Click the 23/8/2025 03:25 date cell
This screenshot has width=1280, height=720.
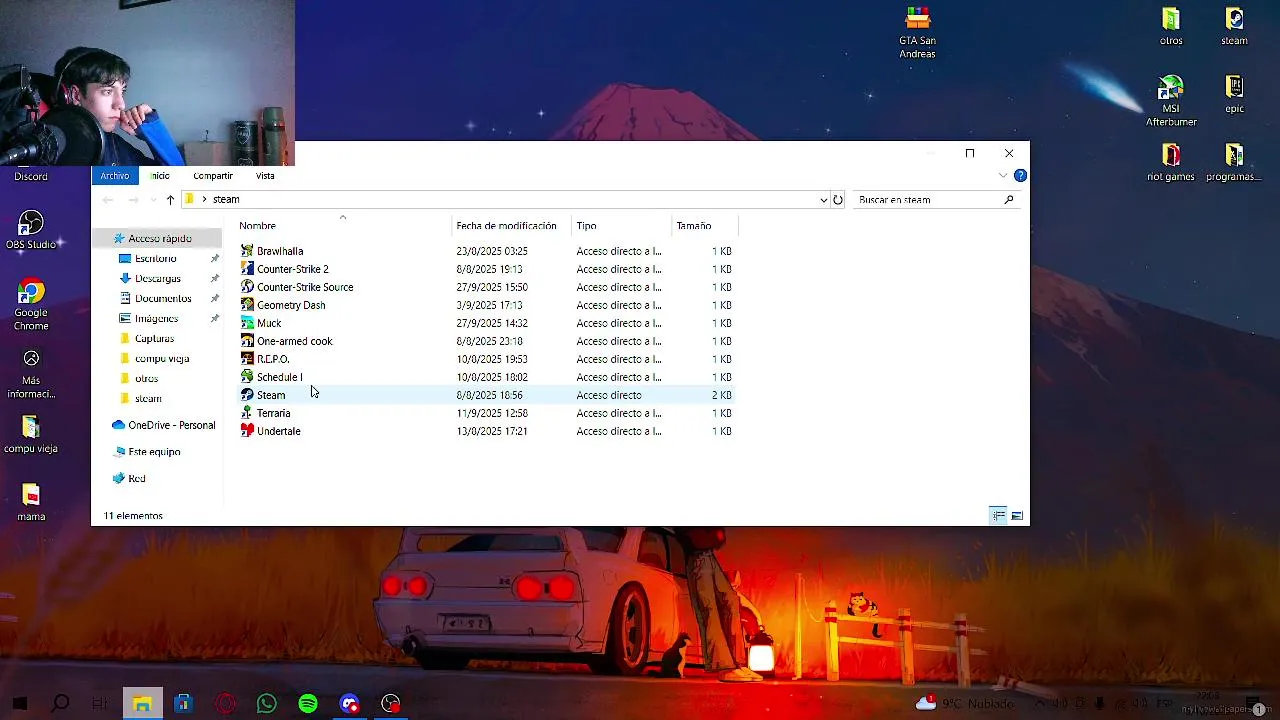pyautogui.click(x=492, y=251)
